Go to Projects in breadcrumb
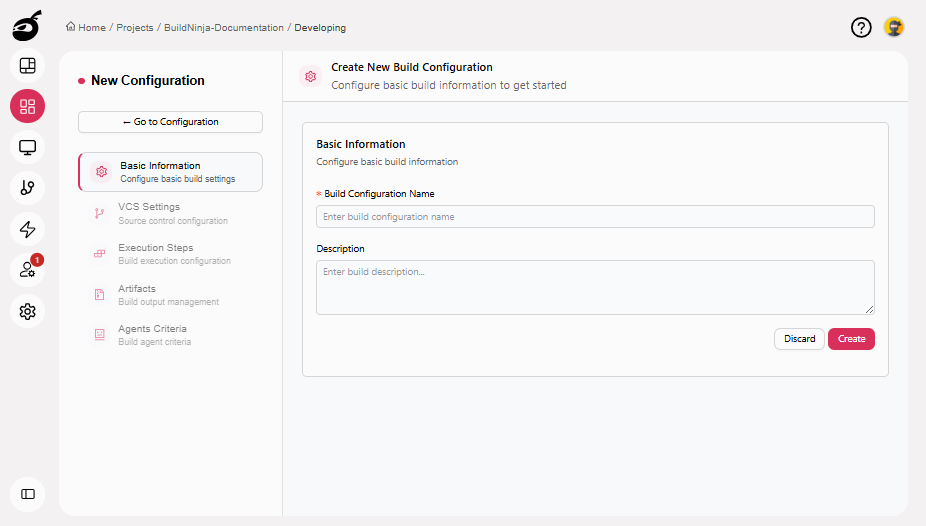Screen dimensions: 926x526 [x=135, y=28]
